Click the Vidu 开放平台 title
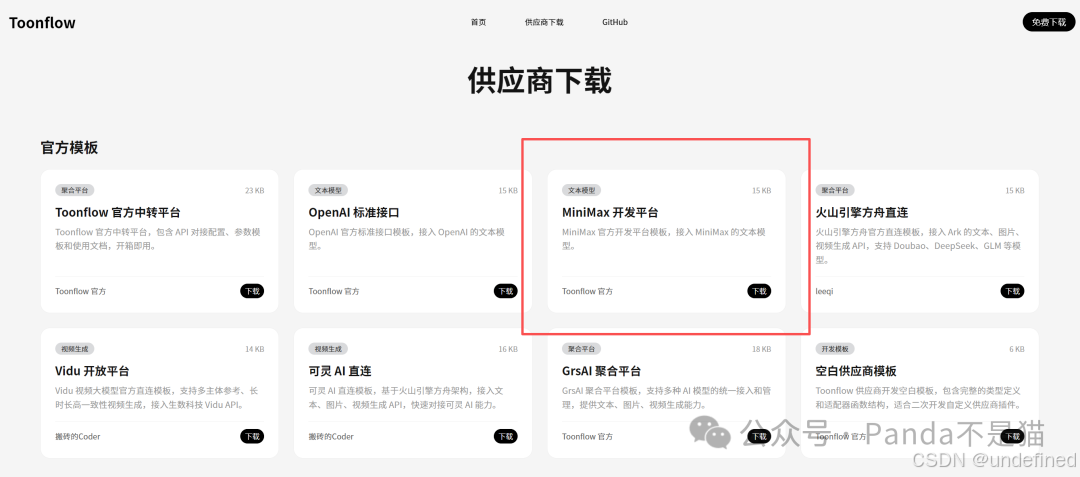The height and width of the screenshot is (477, 1080). tap(92, 371)
